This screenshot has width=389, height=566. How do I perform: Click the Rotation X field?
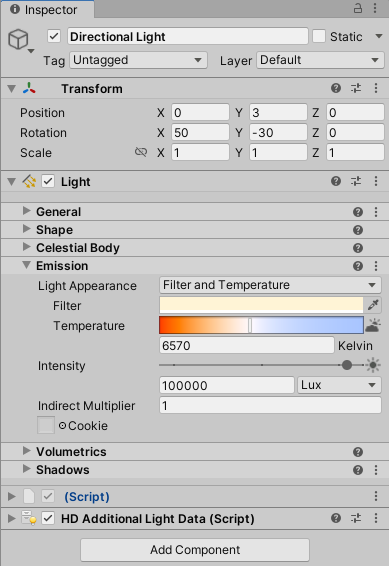tap(200, 132)
